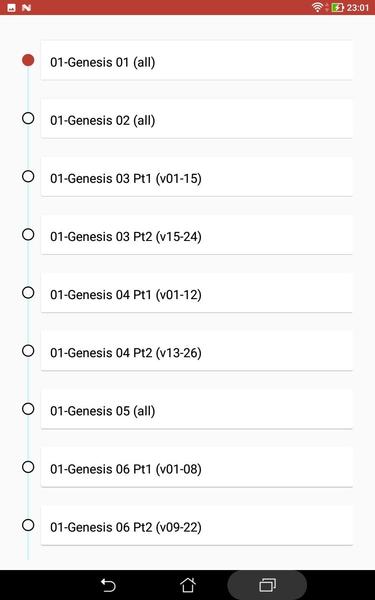Select the circle marker beside Genesis 06 Pt2
Screen dimensions: 375x600
point(28,525)
